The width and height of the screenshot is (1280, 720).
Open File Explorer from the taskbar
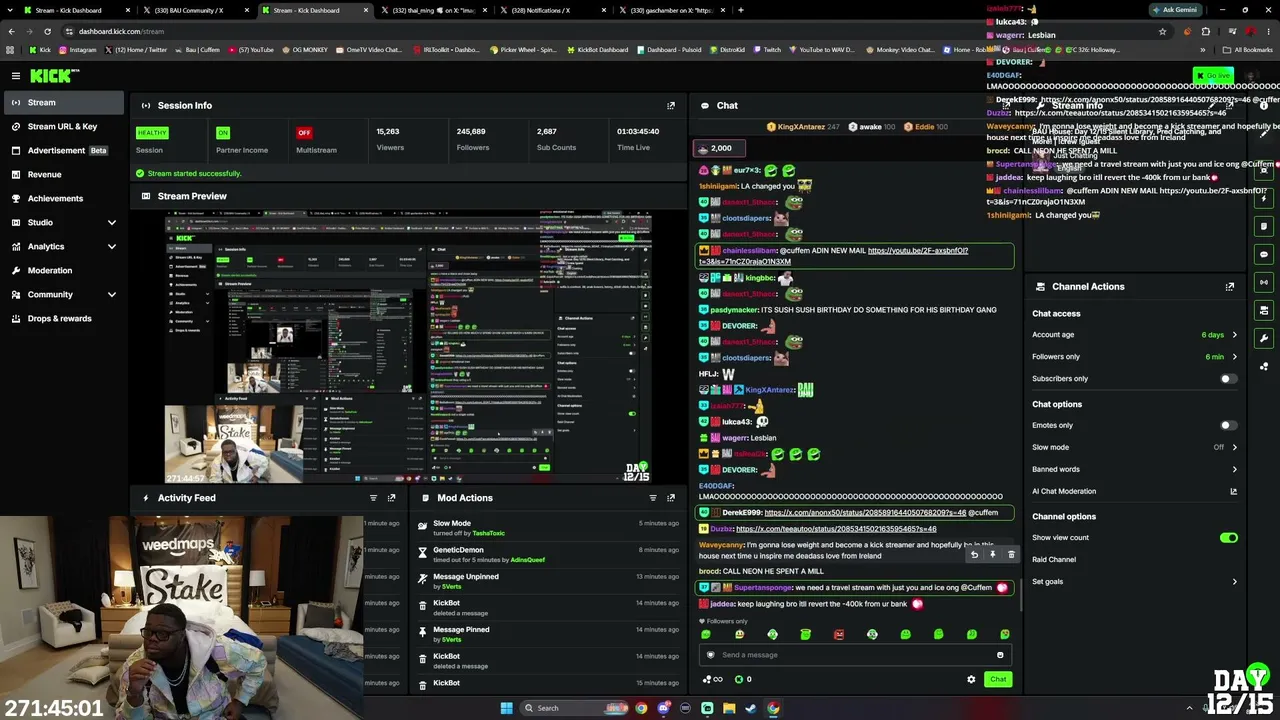(x=729, y=708)
